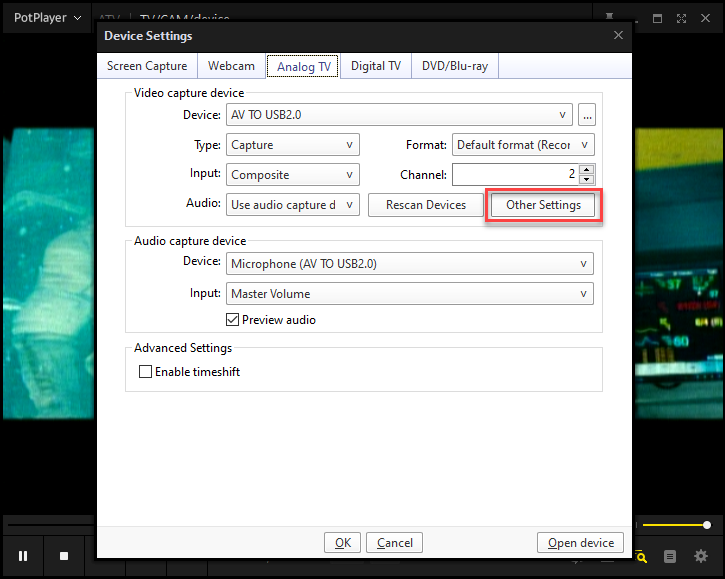The height and width of the screenshot is (579, 725).
Task: Toggle PotPlayer fullscreen icon in title bar
Action: click(x=681, y=18)
